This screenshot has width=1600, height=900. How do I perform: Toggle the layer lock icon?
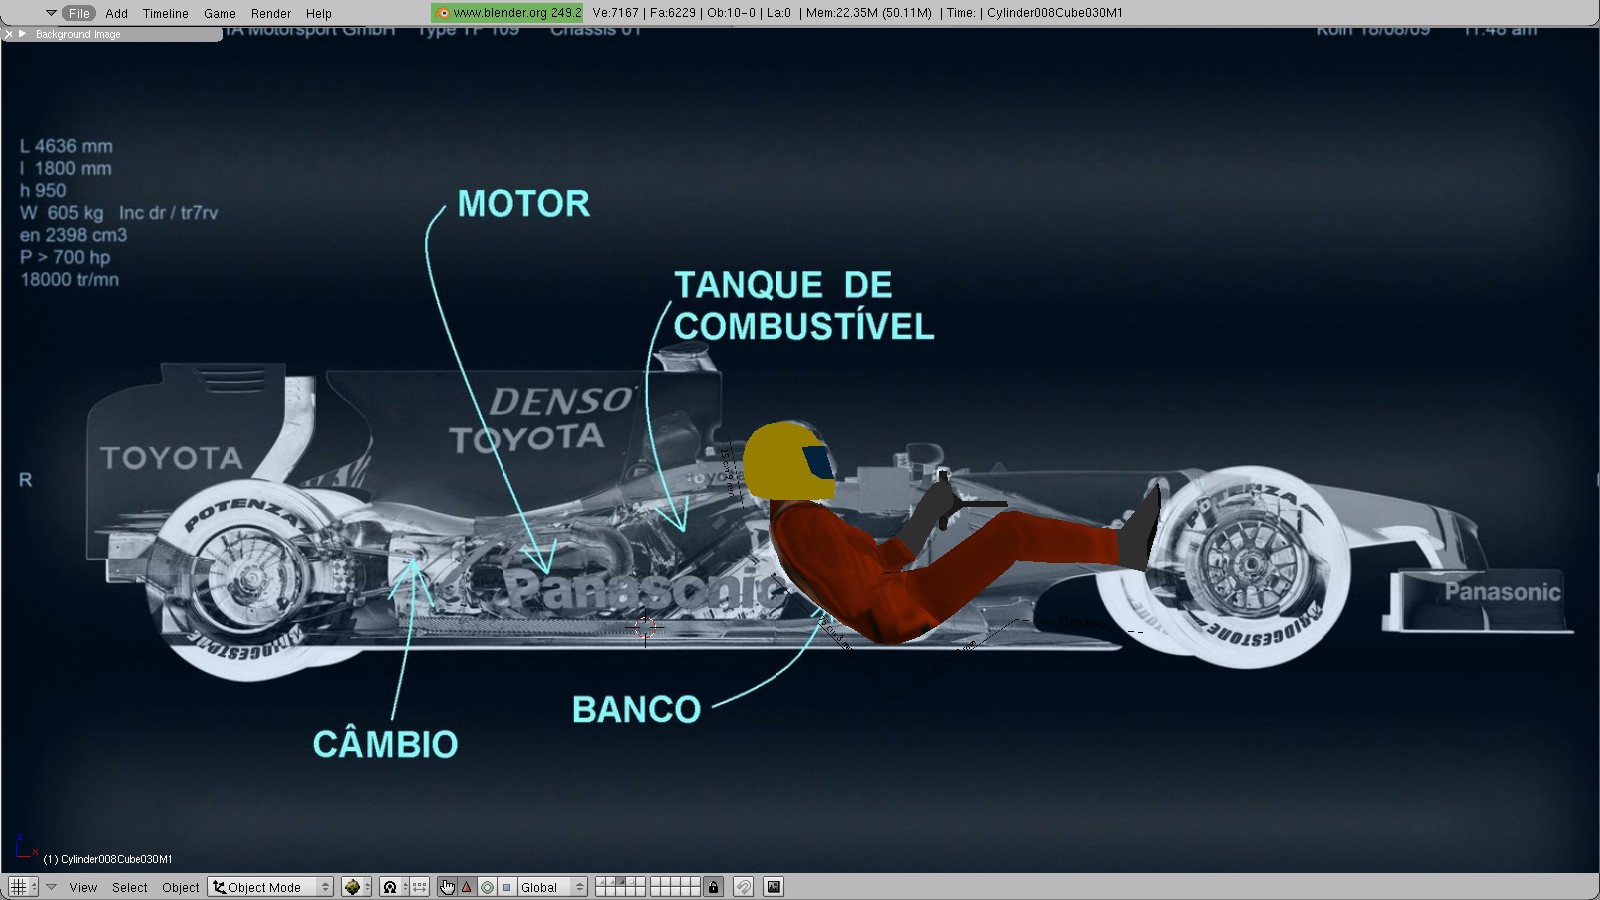pos(713,887)
